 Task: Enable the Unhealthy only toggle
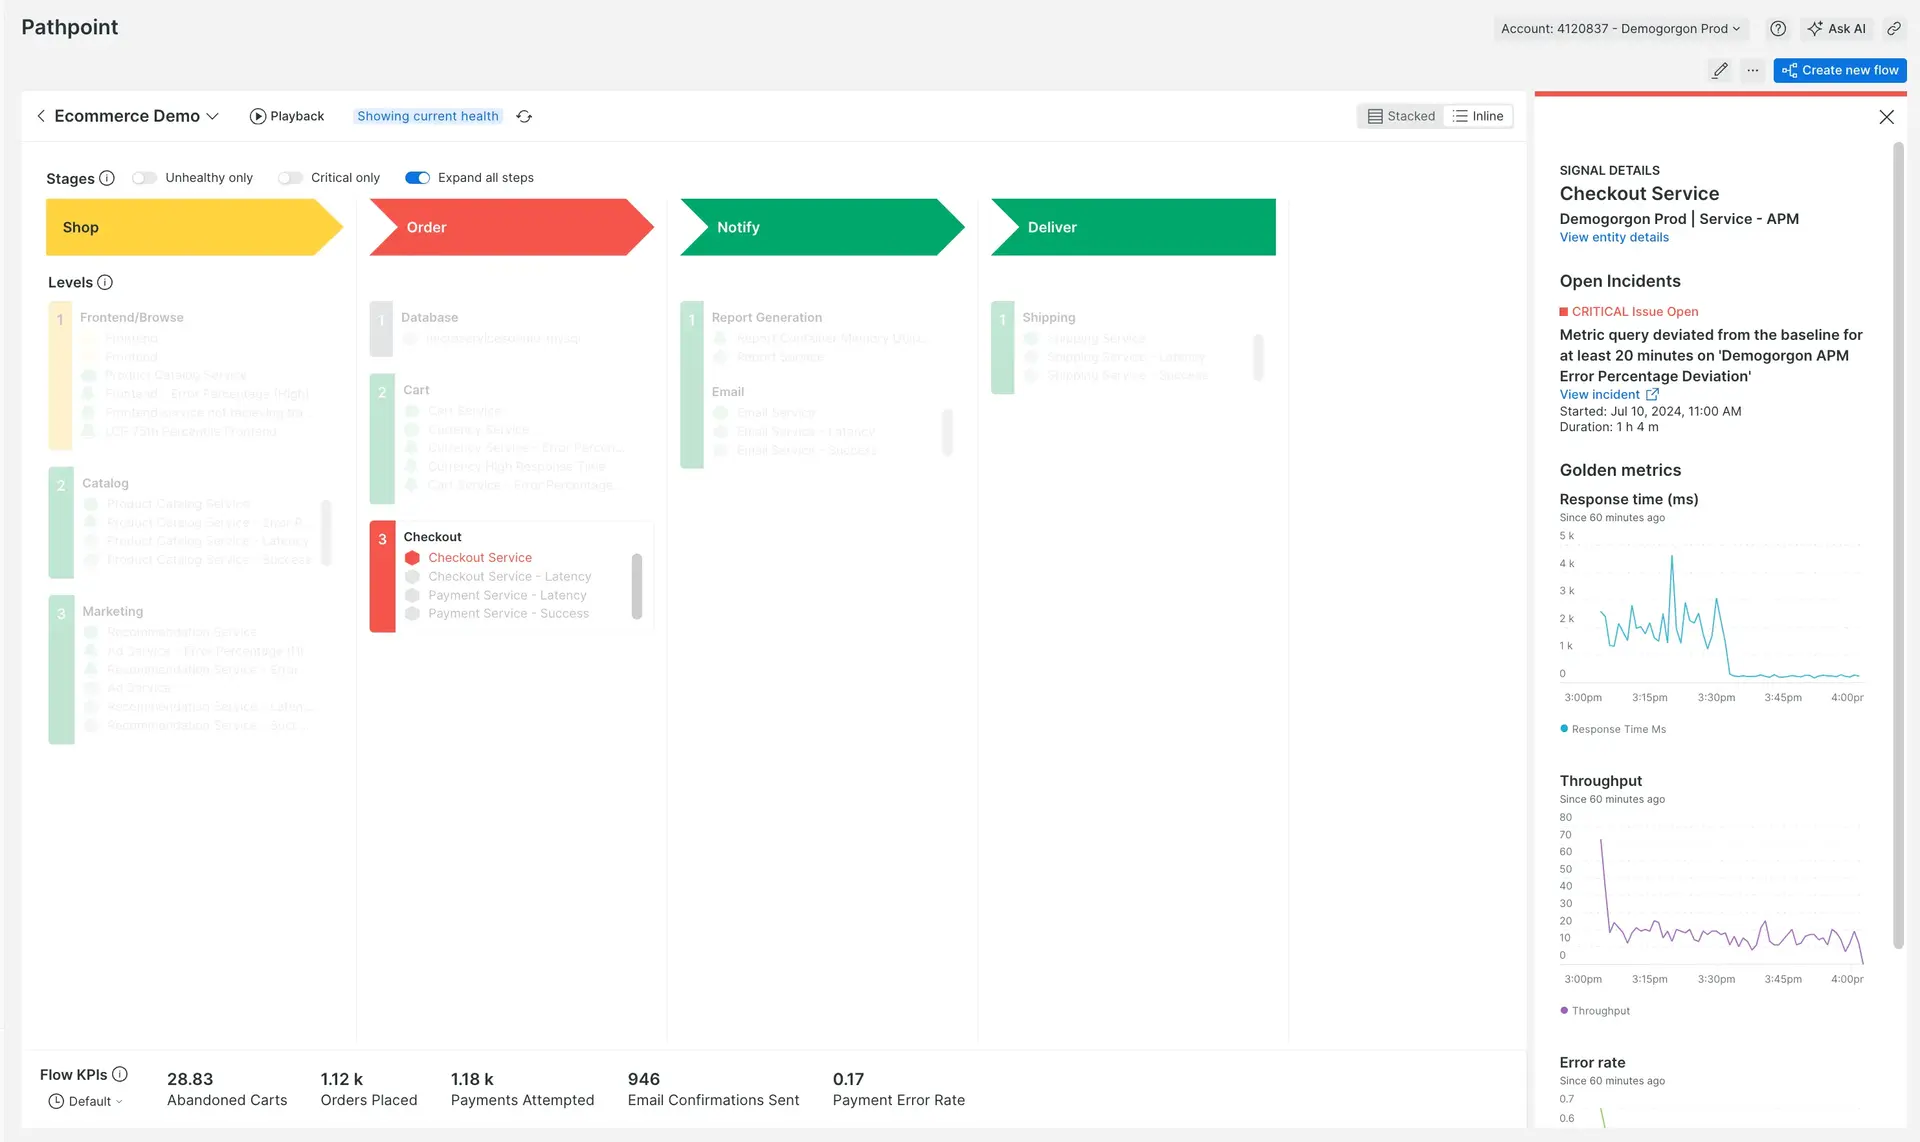pyautogui.click(x=145, y=178)
